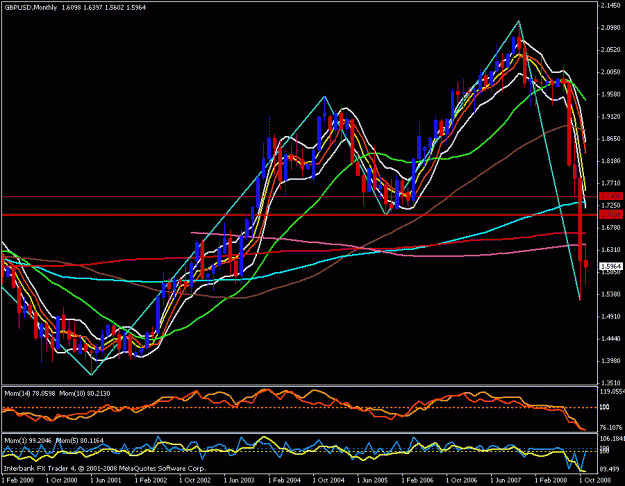Click the 1.8650 price axis label
625x486 pixels.
pos(611,139)
